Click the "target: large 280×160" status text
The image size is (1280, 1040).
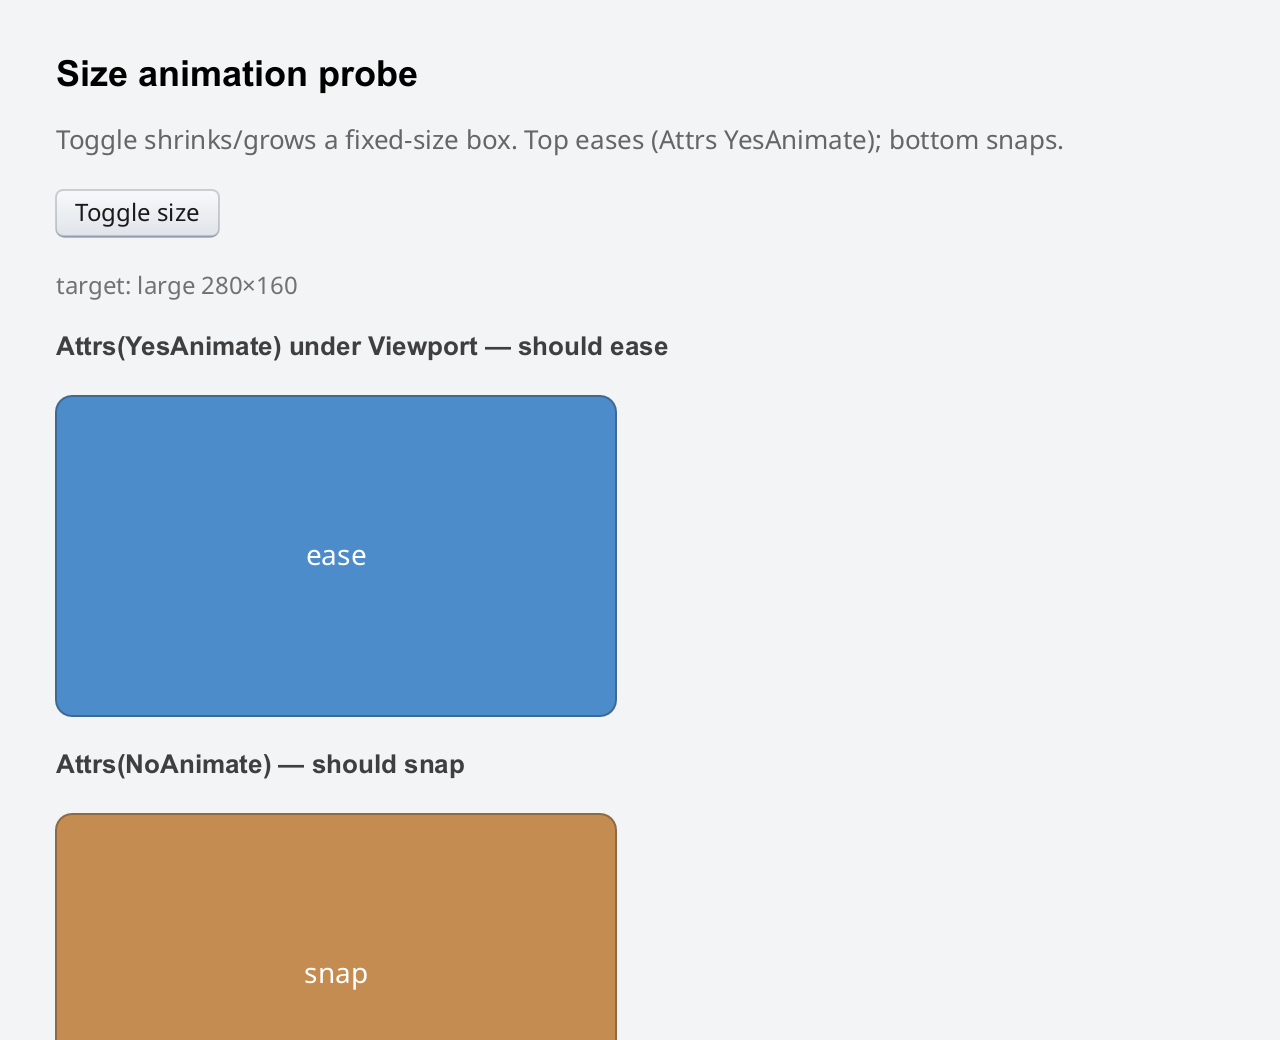177,286
